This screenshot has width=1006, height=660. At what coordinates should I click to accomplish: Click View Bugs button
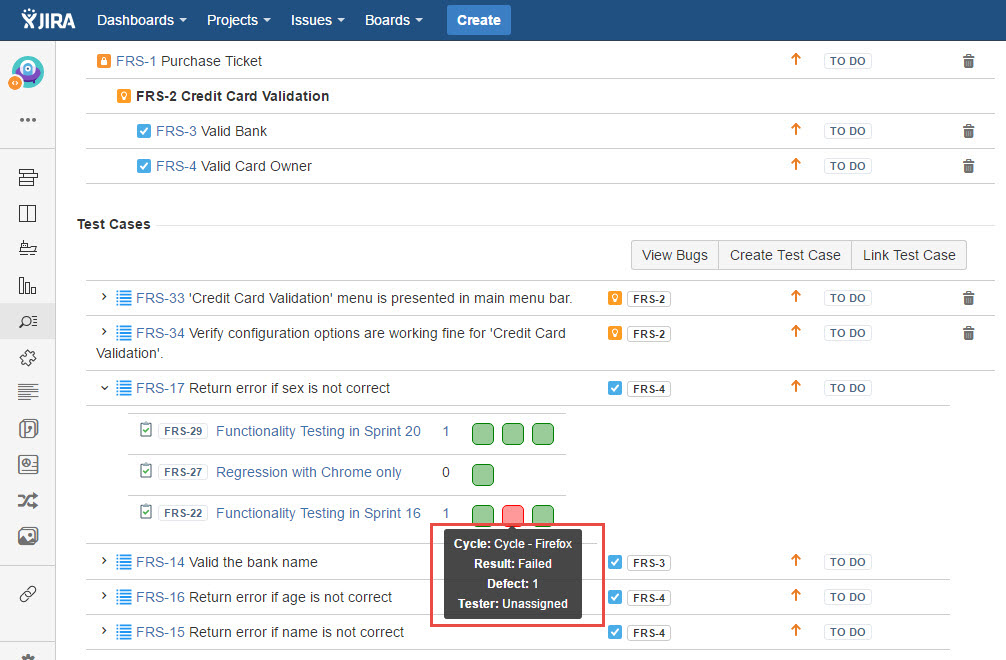point(675,255)
